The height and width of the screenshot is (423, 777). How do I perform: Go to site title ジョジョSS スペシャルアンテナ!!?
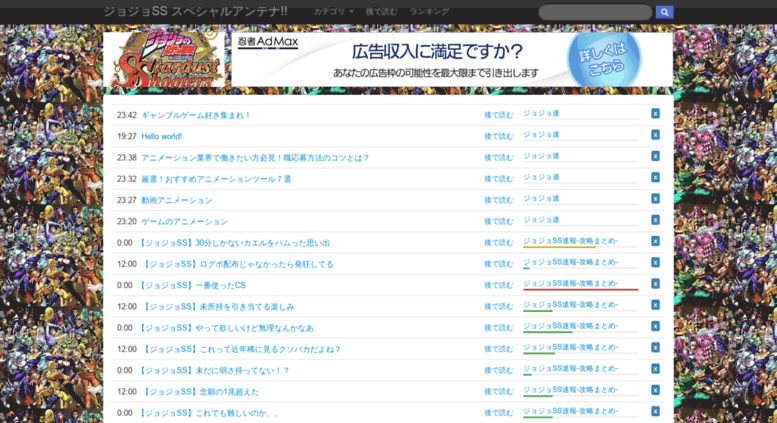click(195, 11)
